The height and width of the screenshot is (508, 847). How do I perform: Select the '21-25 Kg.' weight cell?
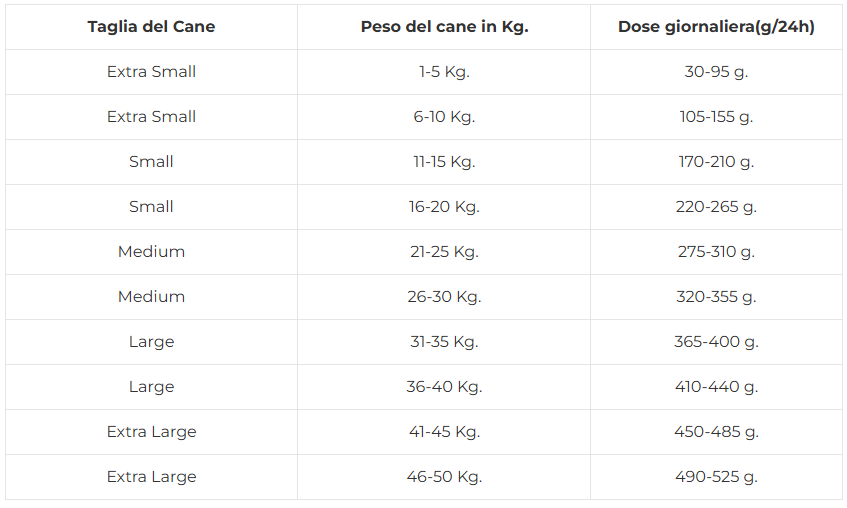(x=444, y=252)
